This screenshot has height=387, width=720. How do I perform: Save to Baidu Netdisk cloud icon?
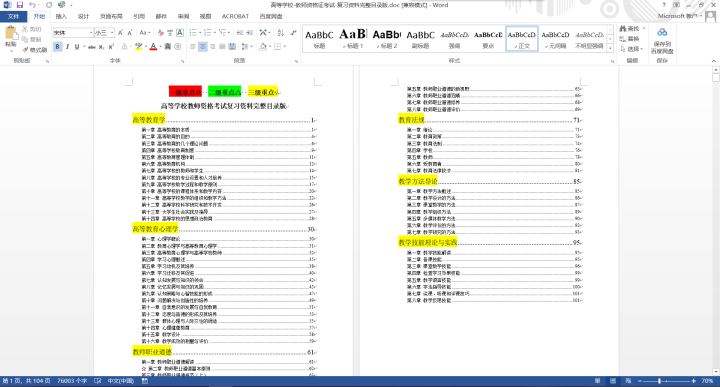coord(662,33)
